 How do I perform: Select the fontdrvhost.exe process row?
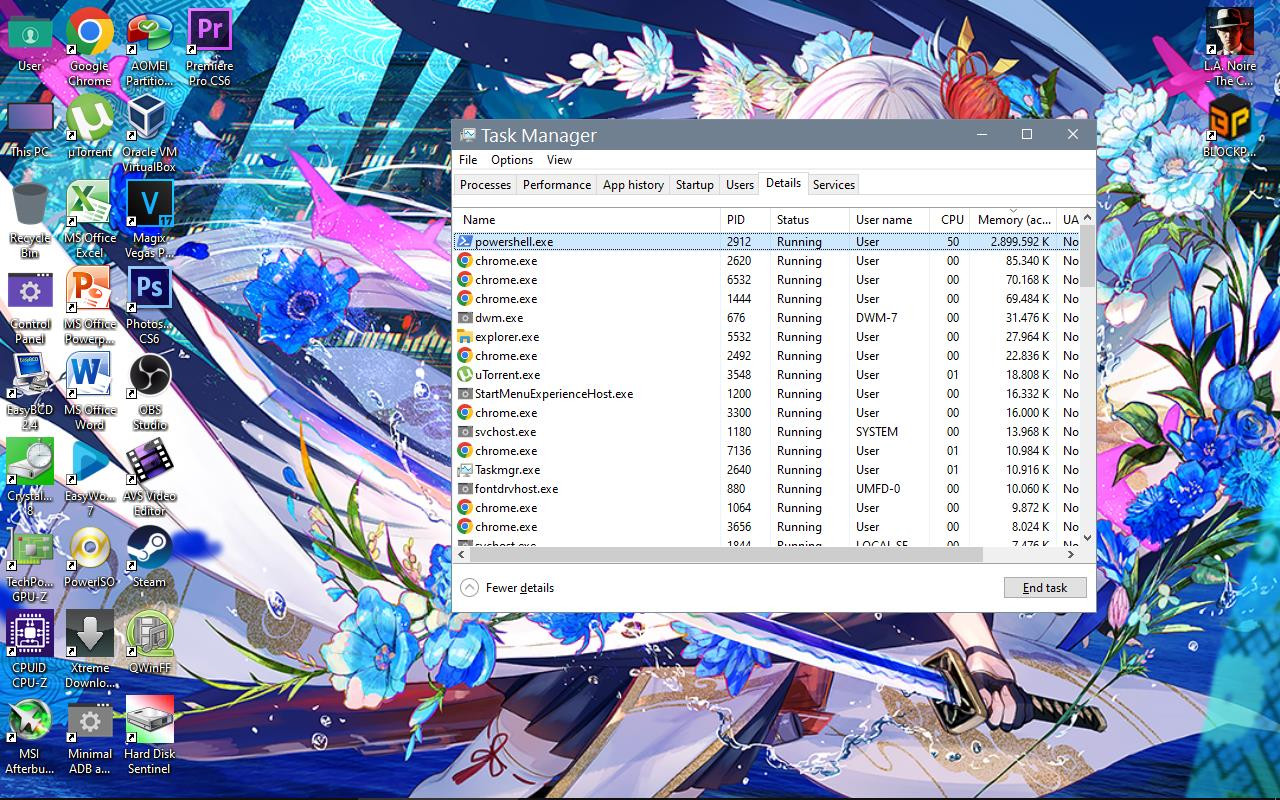767,489
